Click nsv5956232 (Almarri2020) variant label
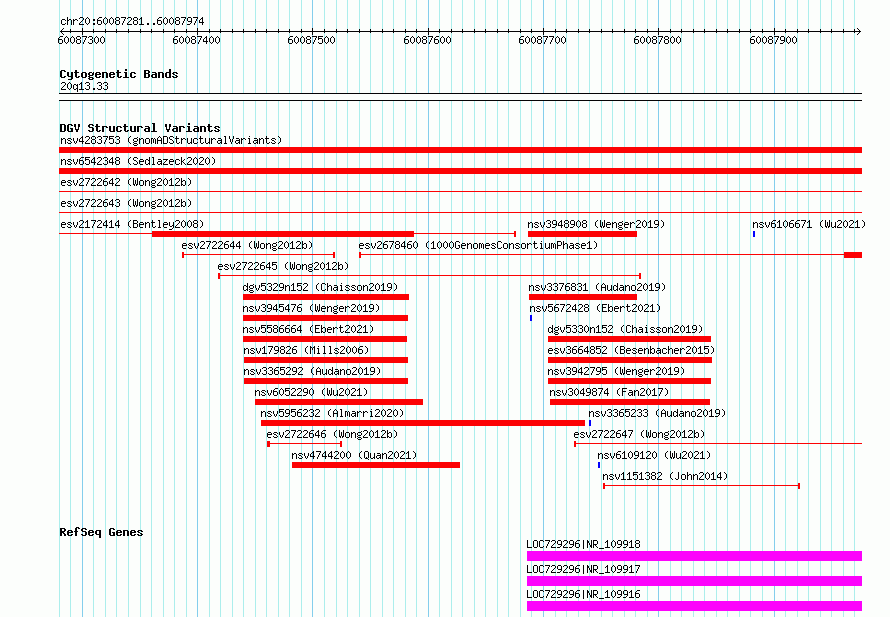This screenshot has width=890, height=617. [x=332, y=413]
